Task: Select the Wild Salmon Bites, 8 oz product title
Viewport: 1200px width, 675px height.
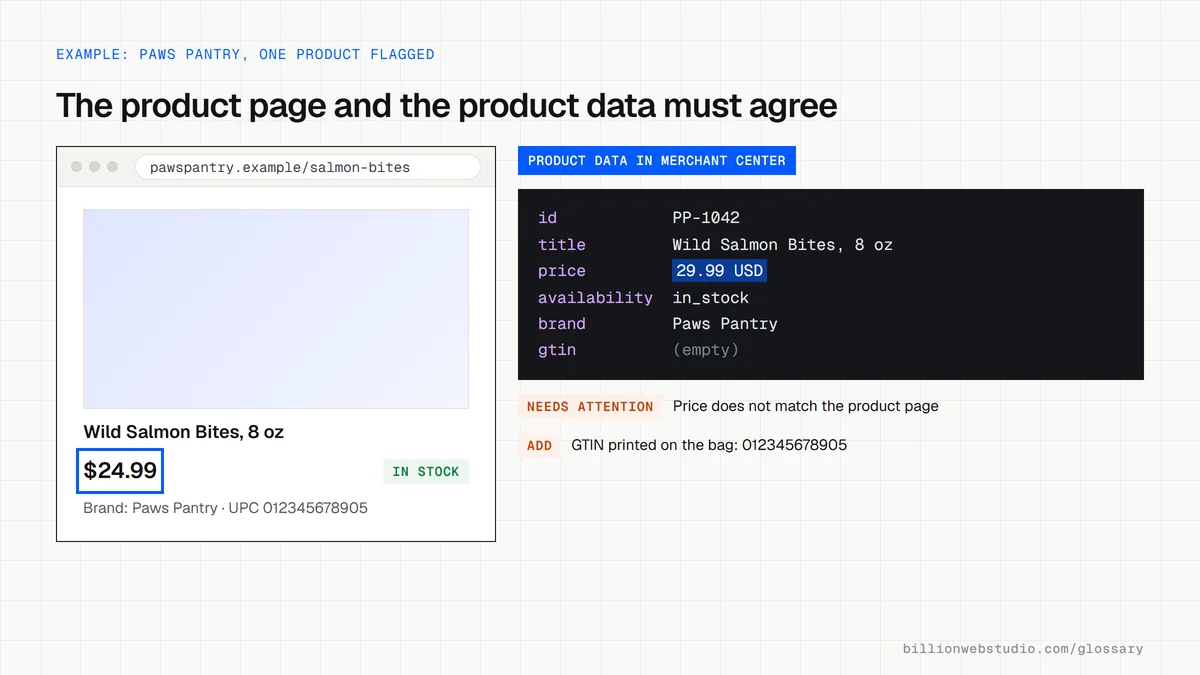Action: tap(184, 432)
